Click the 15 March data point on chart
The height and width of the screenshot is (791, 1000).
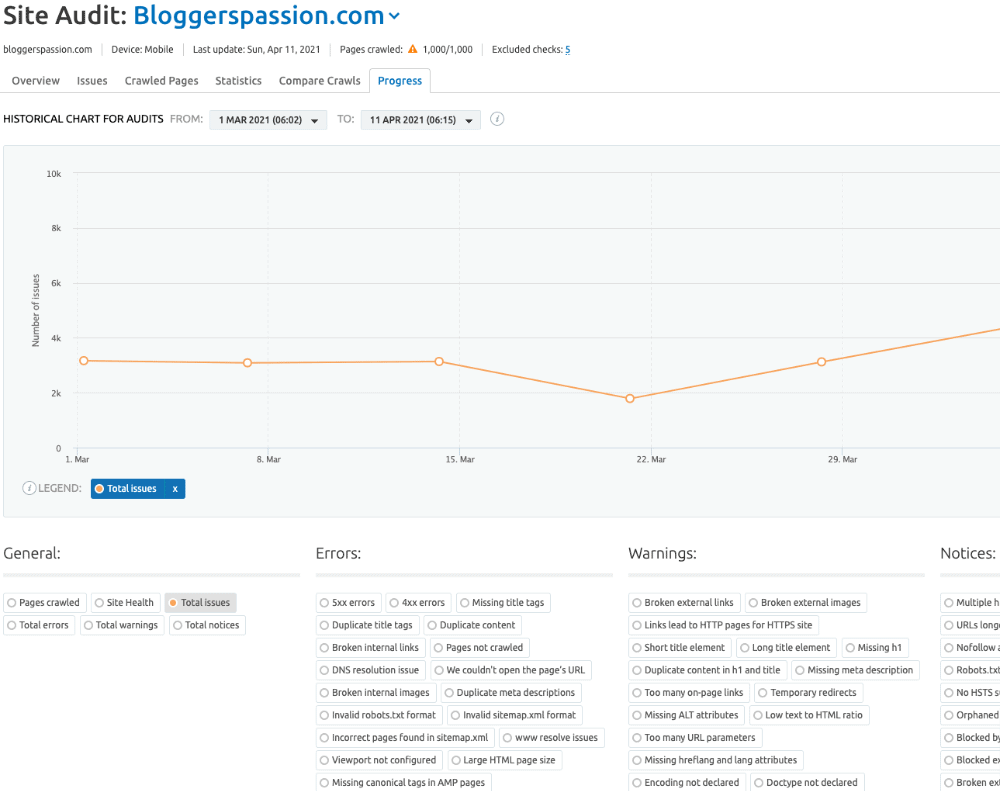pyautogui.click(x=439, y=362)
